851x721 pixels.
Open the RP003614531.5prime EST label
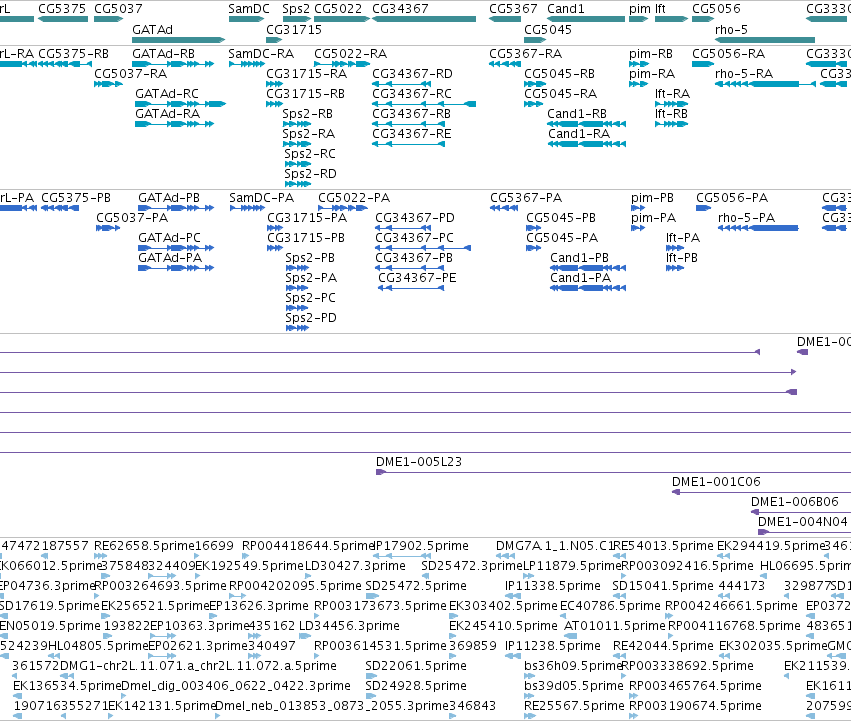pyautogui.click(x=380, y=646)
